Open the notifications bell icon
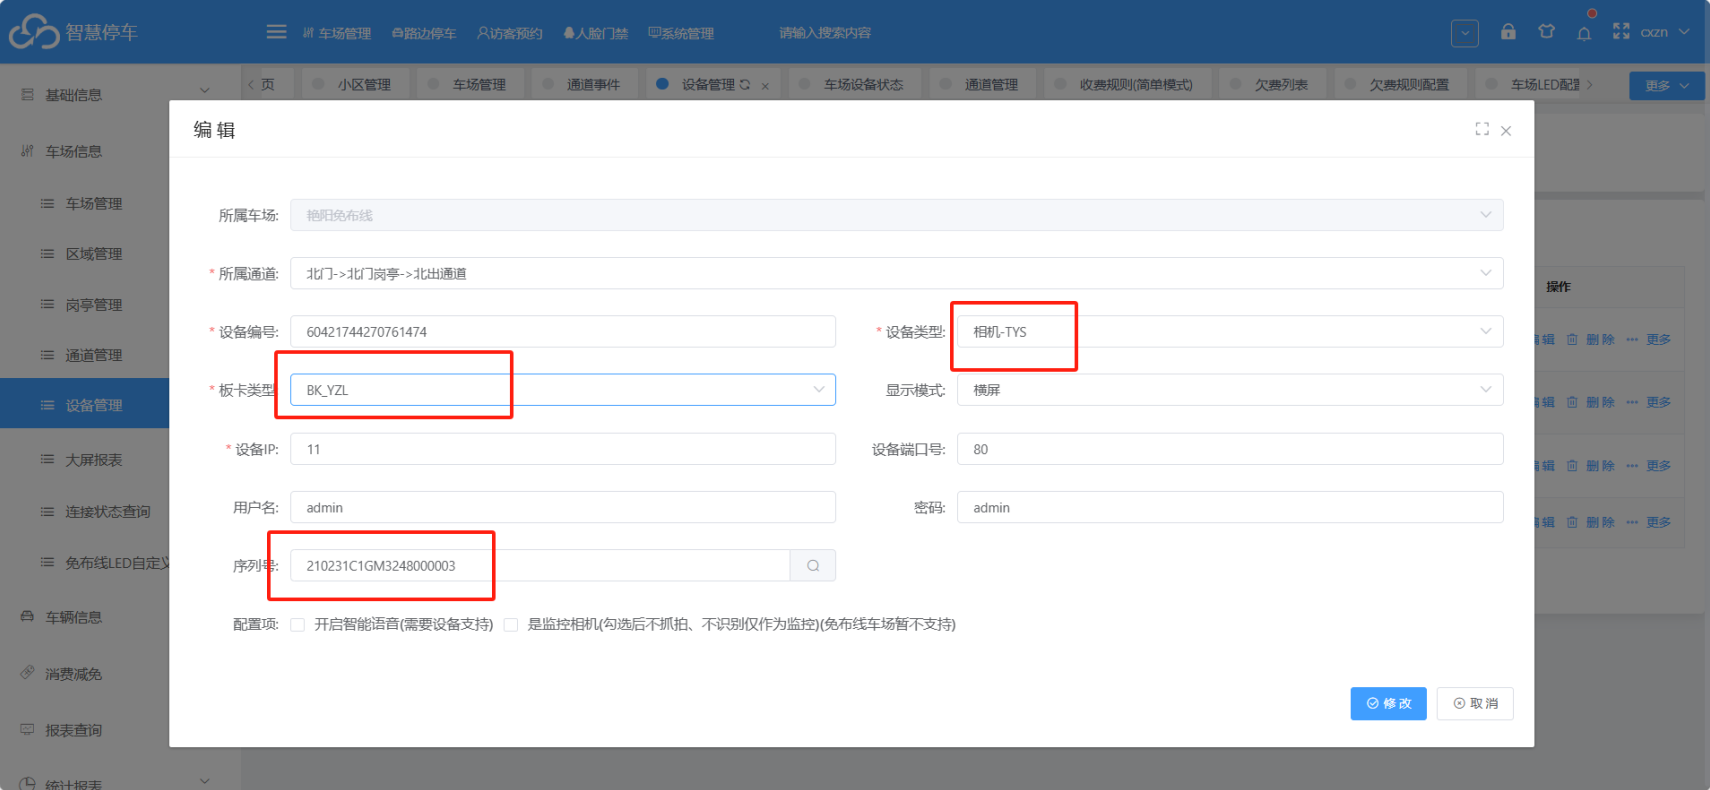Image resolution: width=1710 pixels, height=790 pixels. click(x=1584, y=33)
